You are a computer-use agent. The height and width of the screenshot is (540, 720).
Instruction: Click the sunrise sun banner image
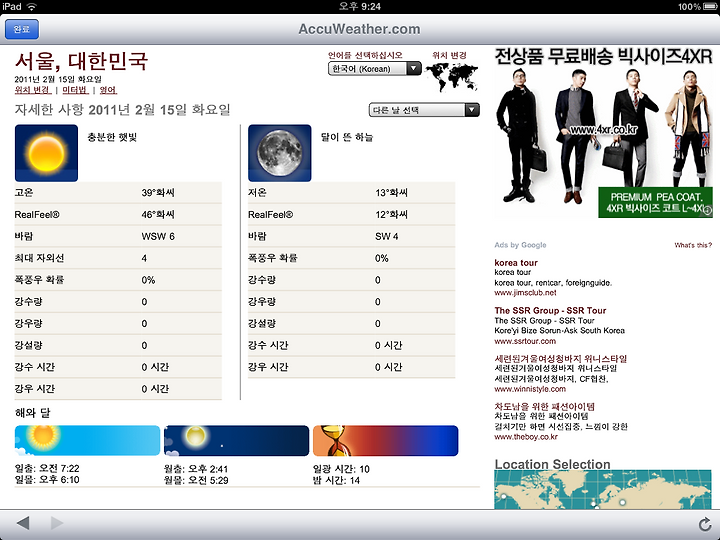click(87, 440)
